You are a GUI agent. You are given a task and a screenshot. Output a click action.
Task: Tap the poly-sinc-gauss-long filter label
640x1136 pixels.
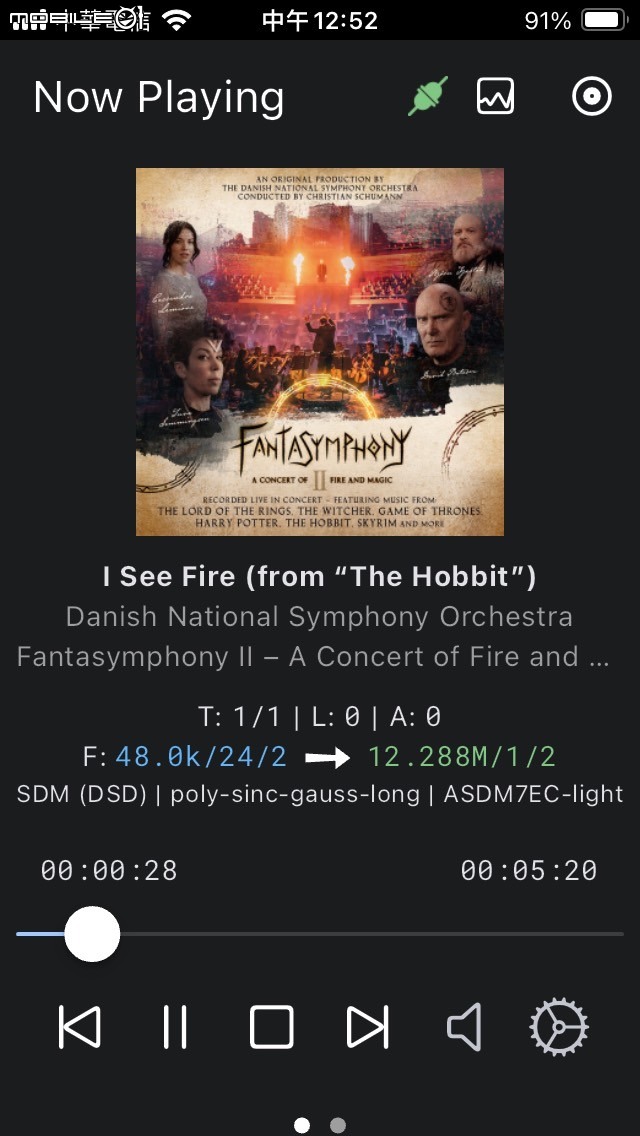point(295,794)
